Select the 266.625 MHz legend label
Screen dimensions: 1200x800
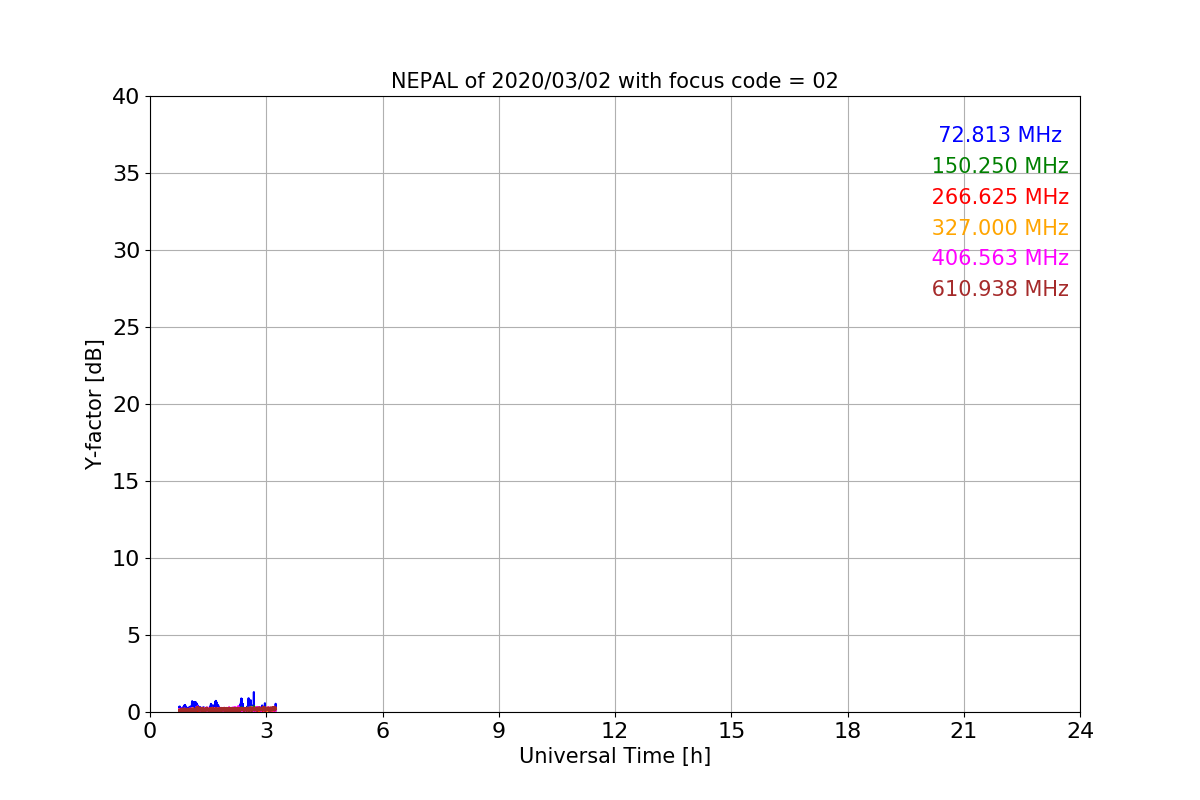point(1000,197)
